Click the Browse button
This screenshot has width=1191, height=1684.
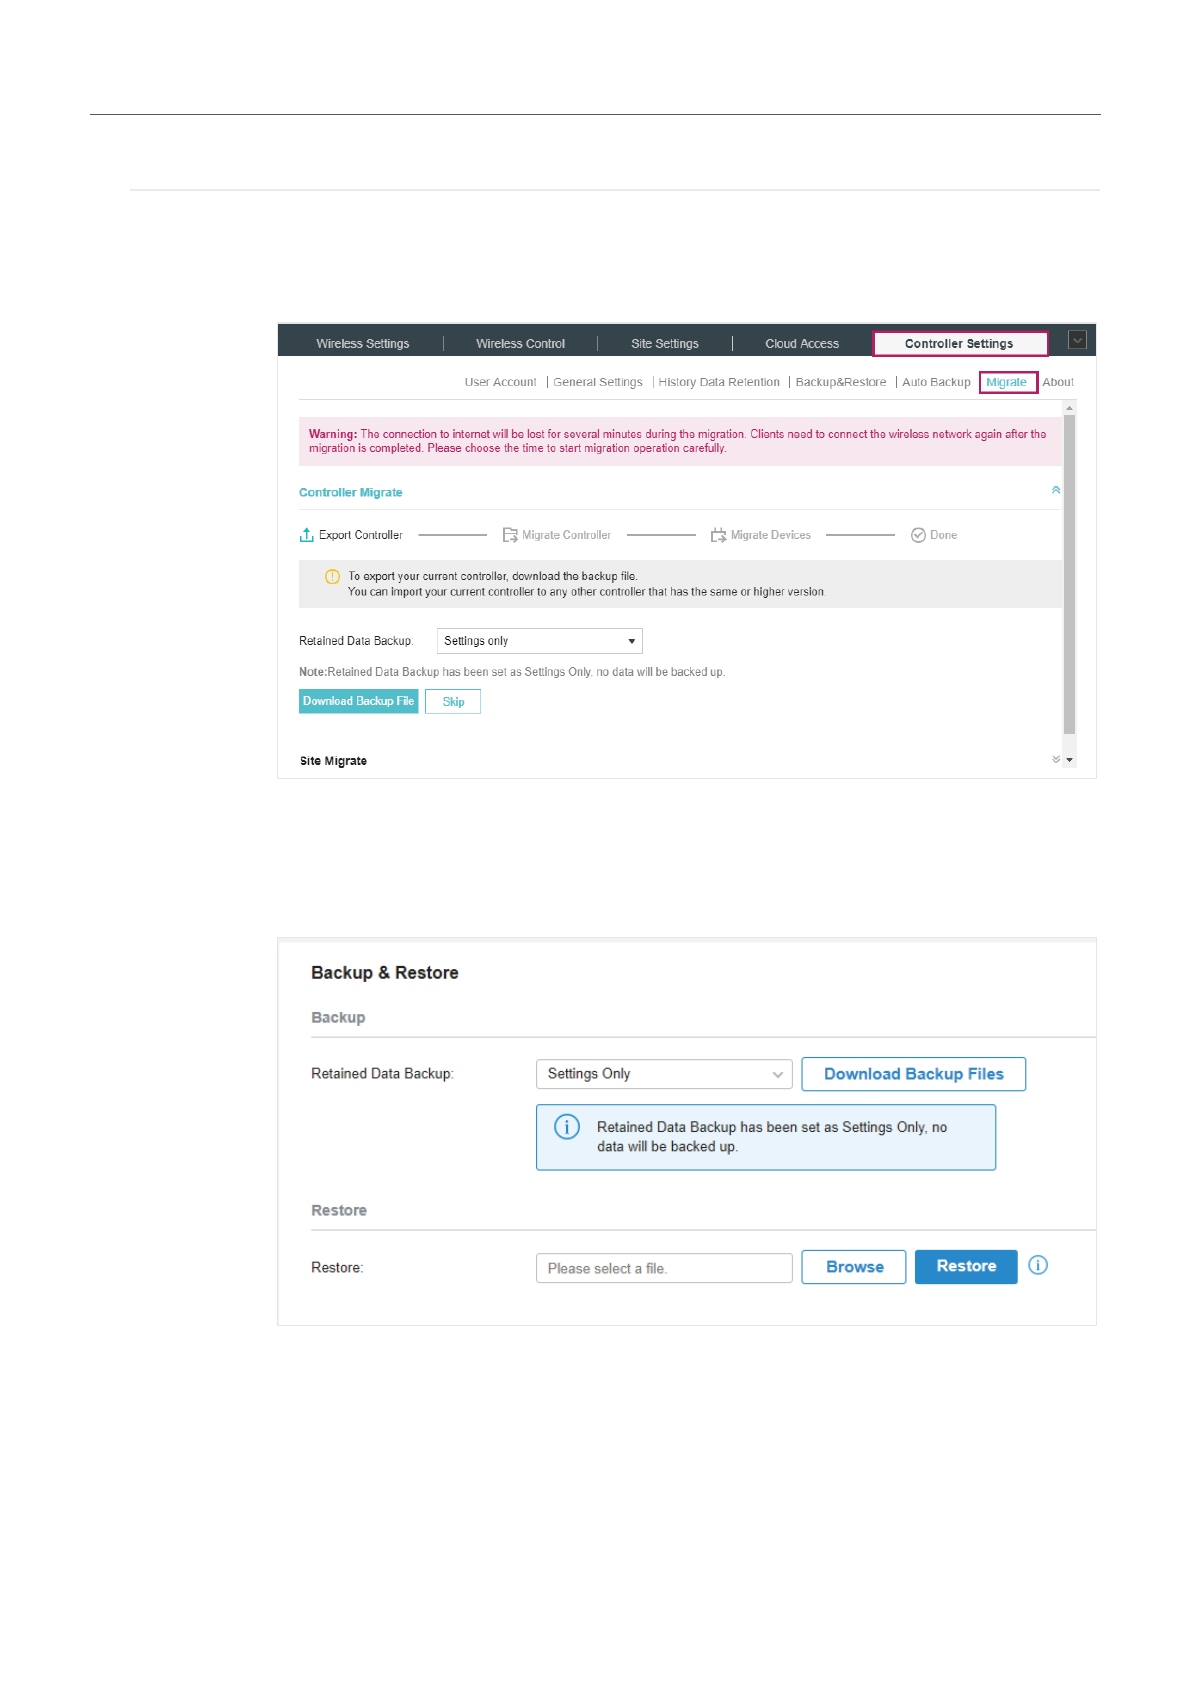(x=853, y=1267)
